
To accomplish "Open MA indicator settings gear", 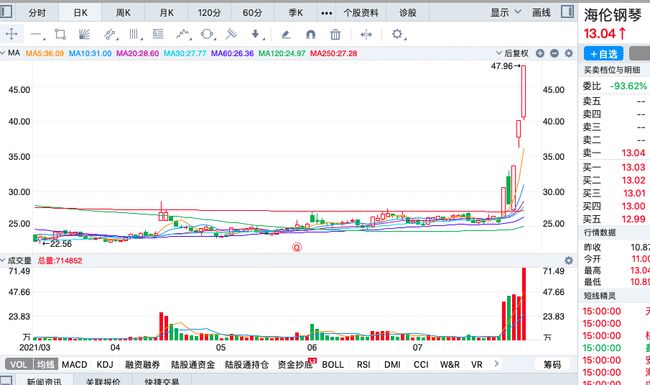I will [x=569, y=53].
